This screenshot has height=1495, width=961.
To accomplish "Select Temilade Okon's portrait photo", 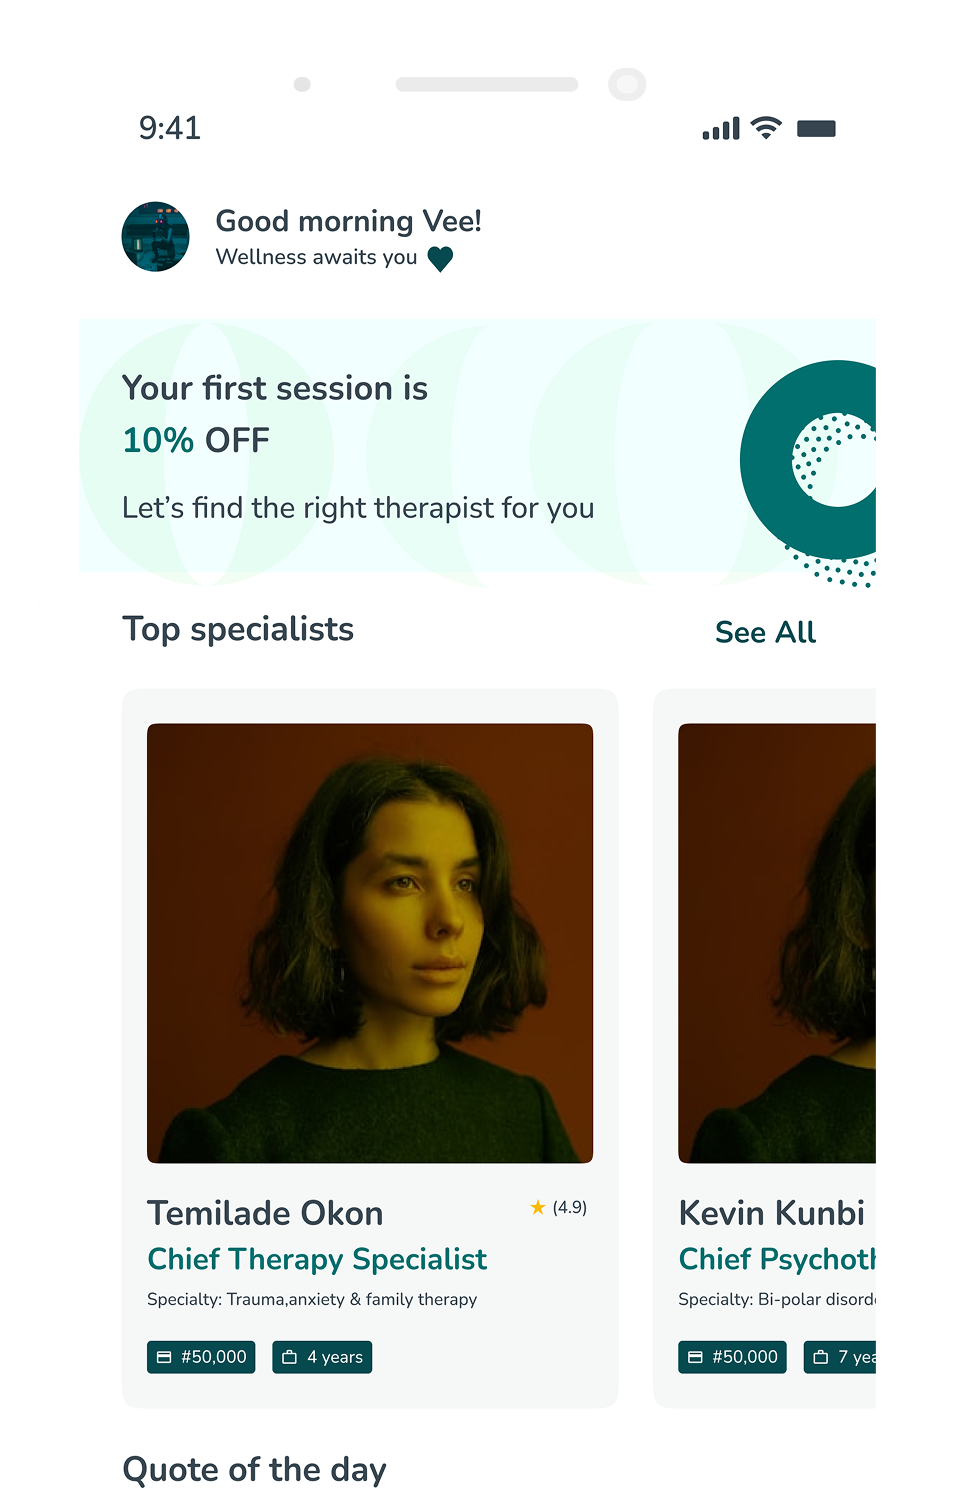I will click(x=370, y=943).
